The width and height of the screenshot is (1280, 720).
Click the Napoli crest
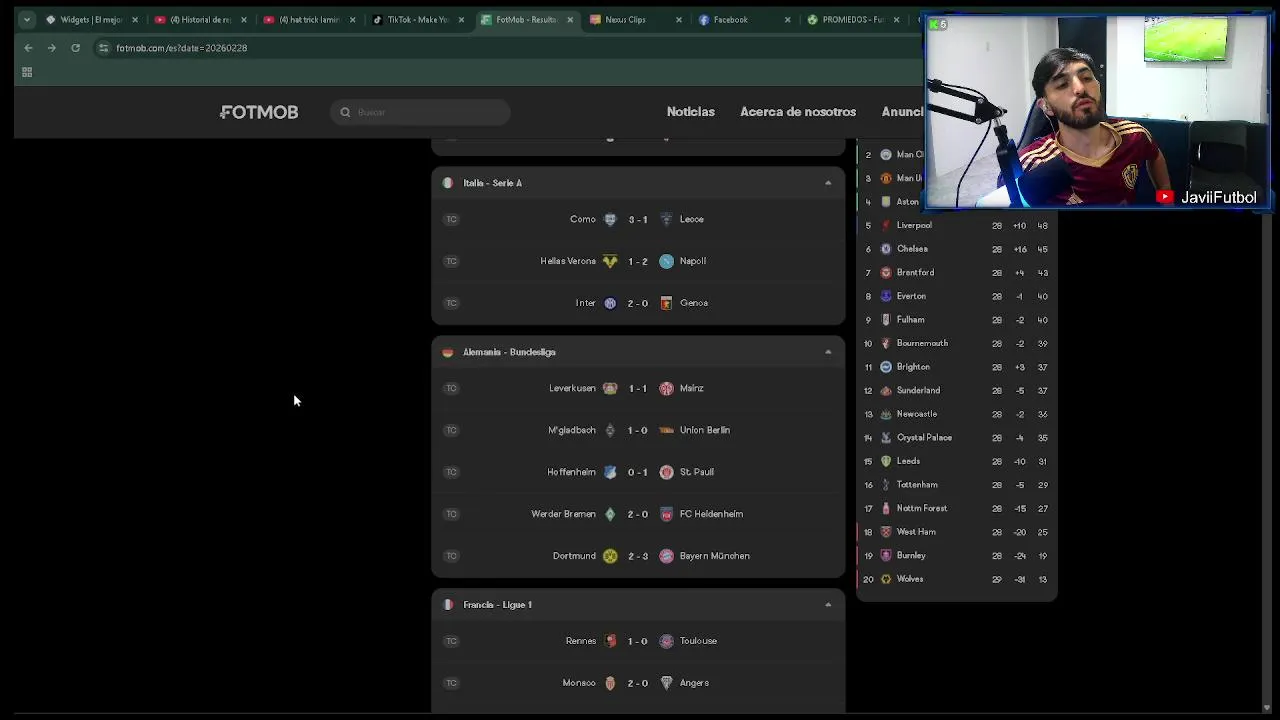666,261
